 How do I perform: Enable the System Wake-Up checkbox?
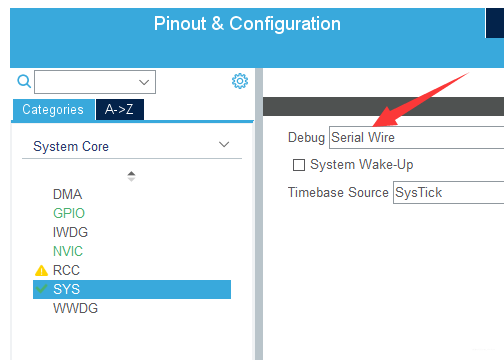299,165
